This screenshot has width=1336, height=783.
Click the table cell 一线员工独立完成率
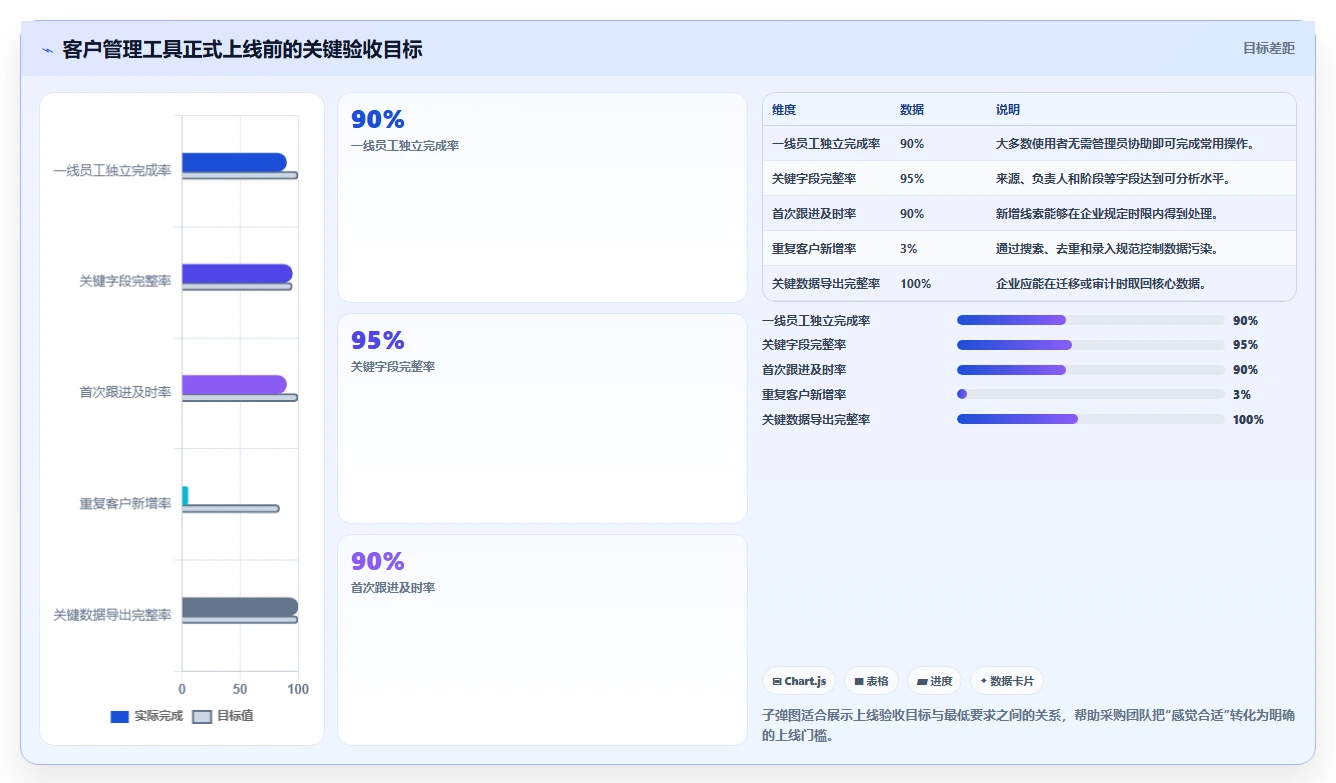(826, 144)
